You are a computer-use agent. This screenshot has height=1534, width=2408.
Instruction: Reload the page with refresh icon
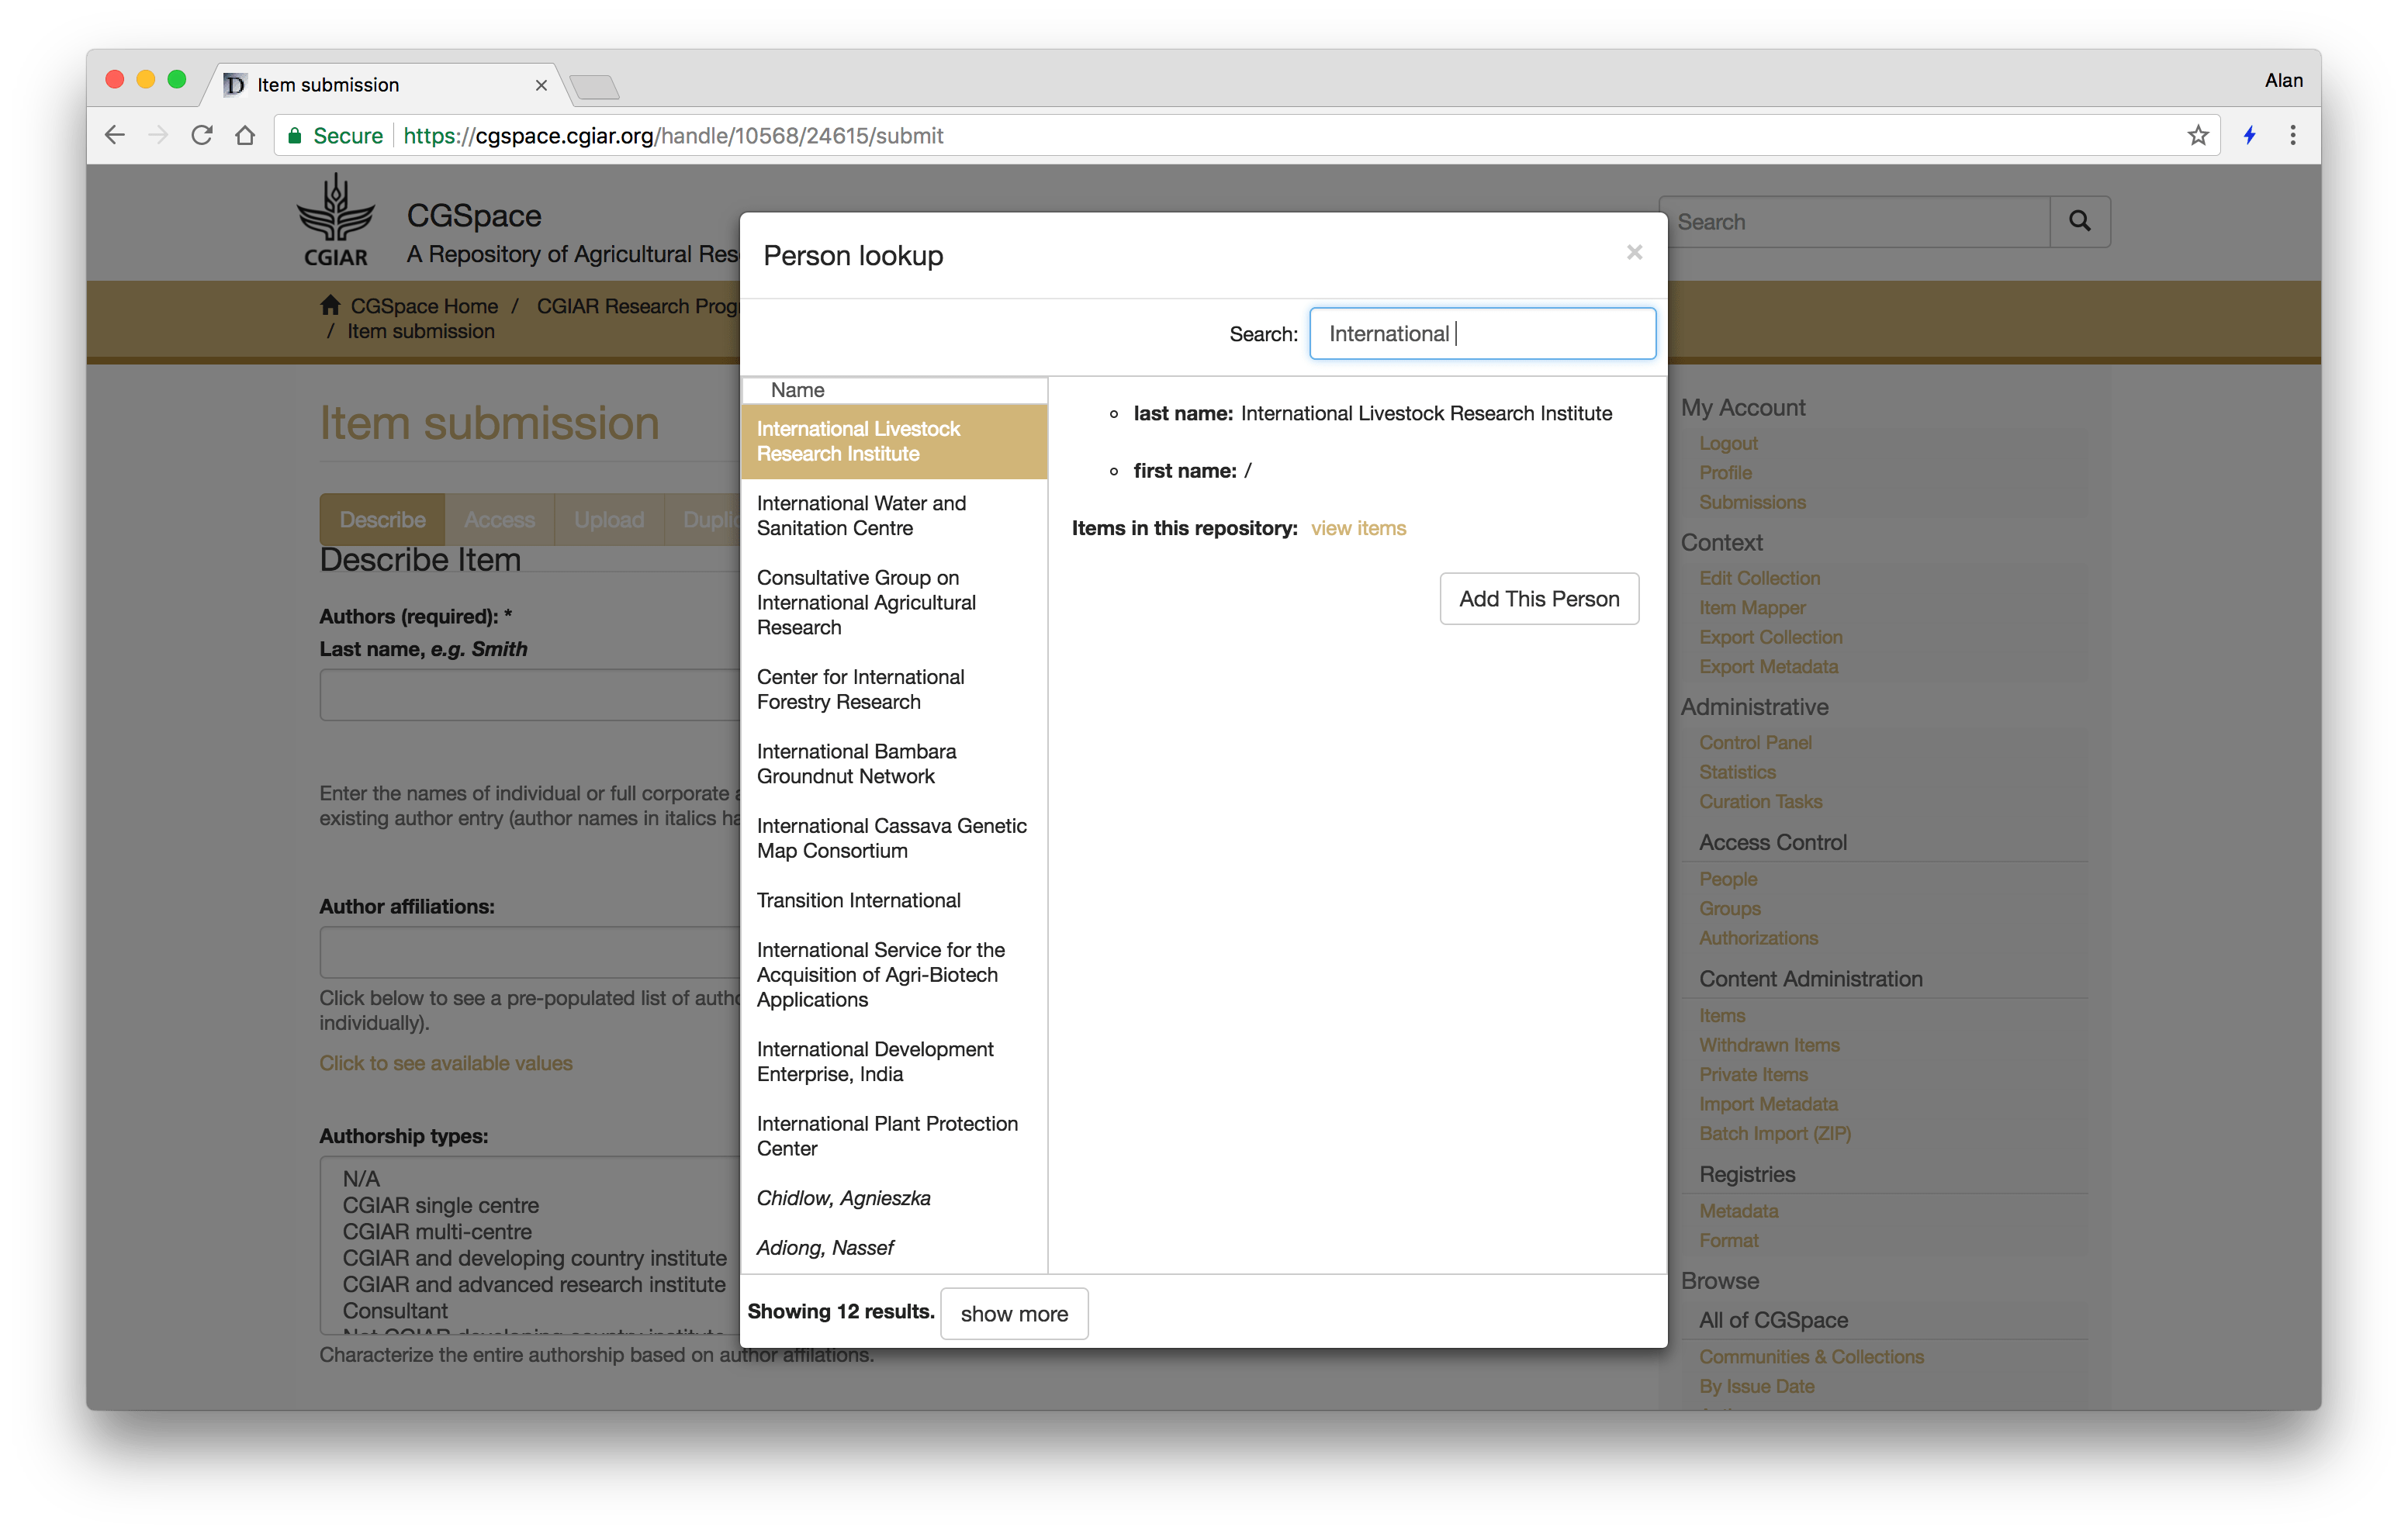coord(202,135)
